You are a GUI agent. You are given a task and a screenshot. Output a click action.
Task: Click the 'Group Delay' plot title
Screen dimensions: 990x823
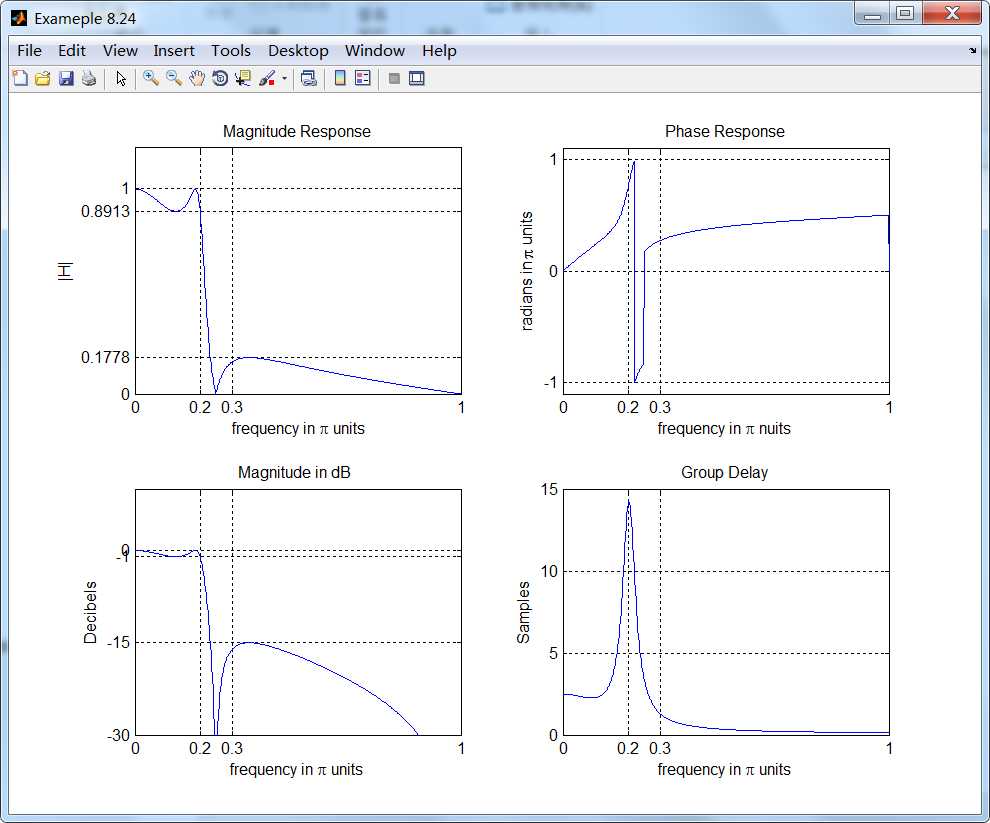coord(724,472)
